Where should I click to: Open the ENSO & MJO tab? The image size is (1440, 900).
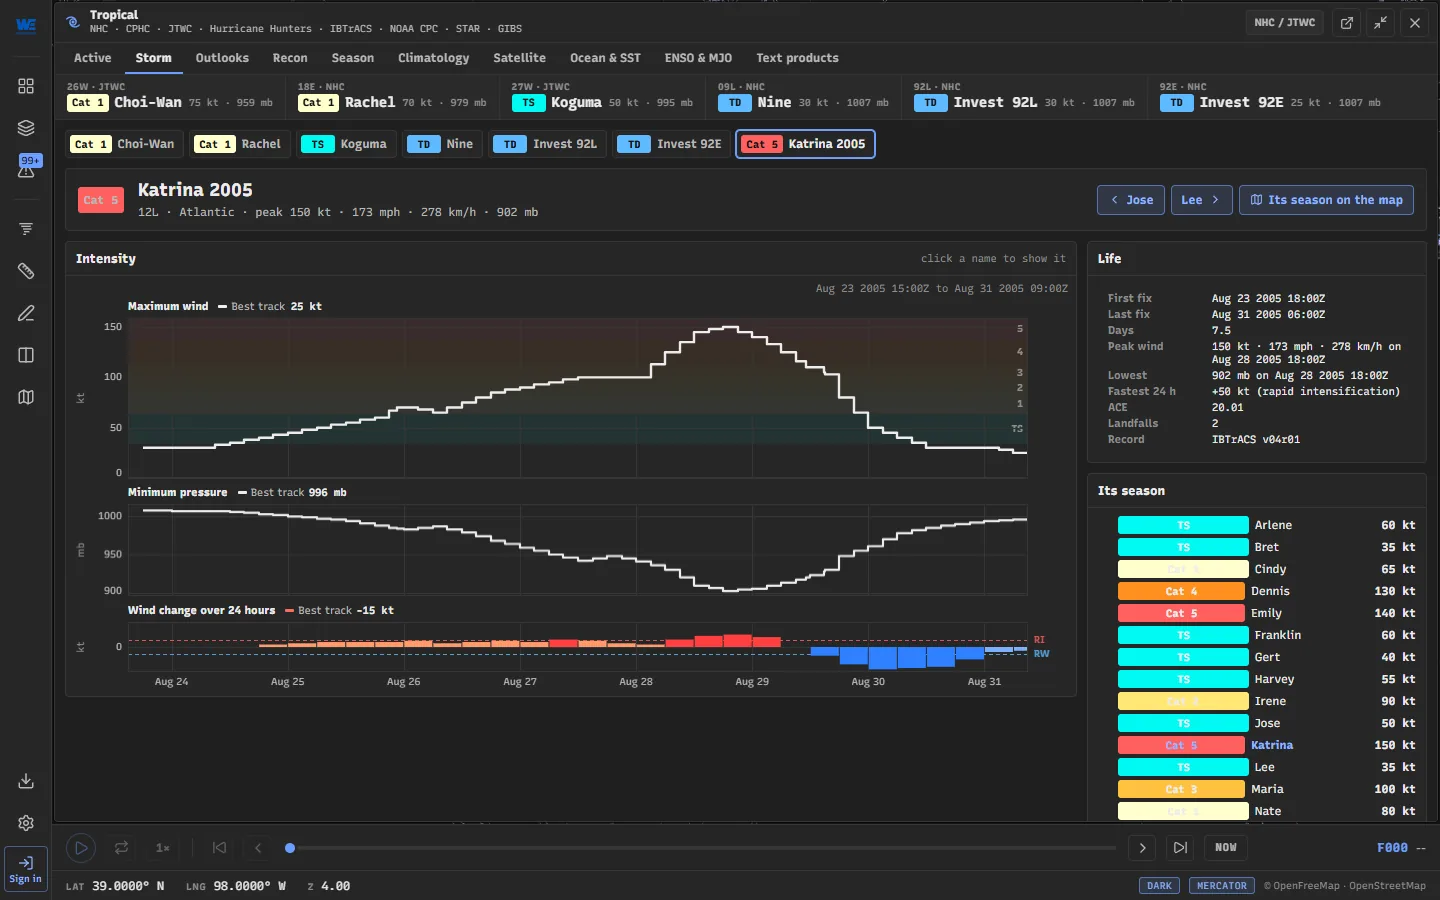(x=698, y=58)
